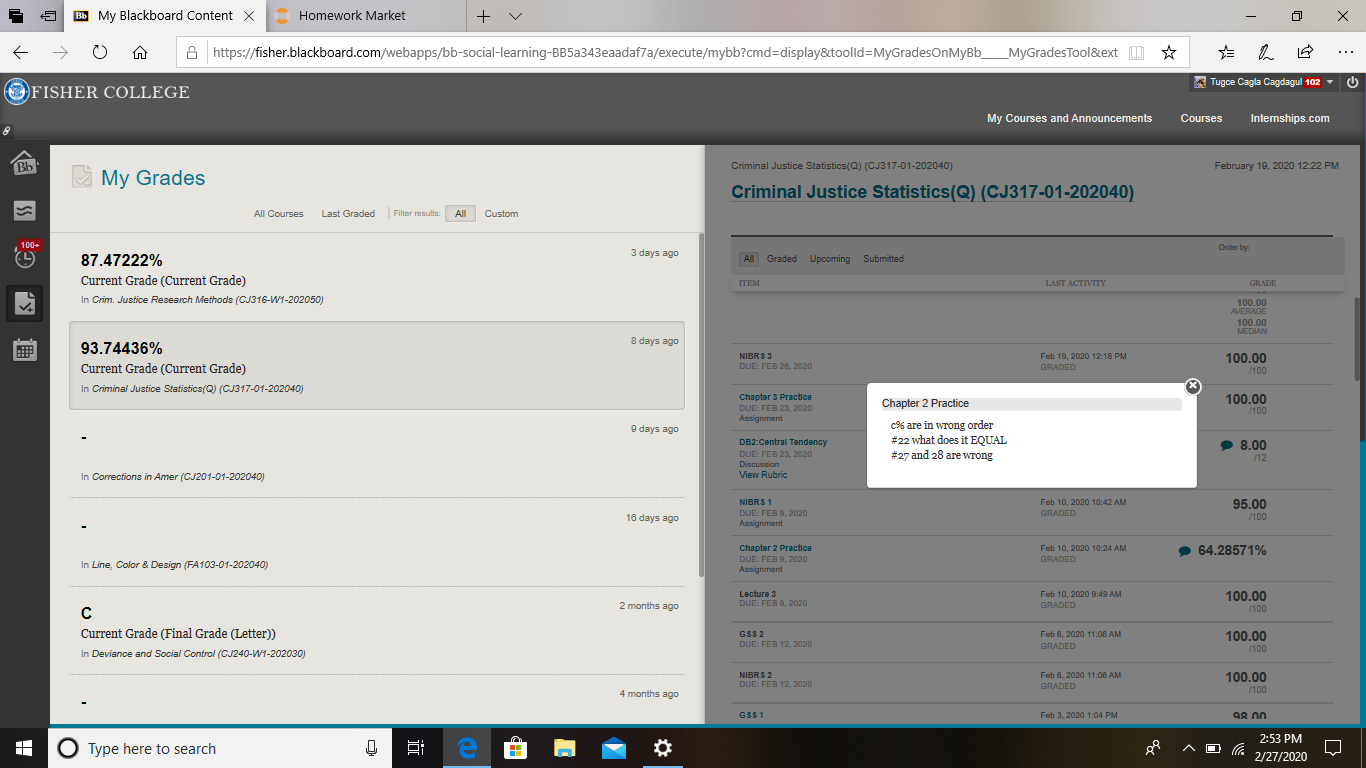Open the browser home page

(x=140, y=52)
